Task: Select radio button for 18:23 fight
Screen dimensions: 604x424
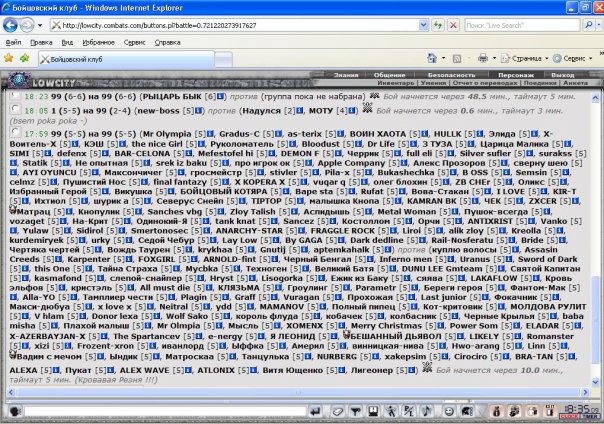Action: click(x=15, y=95)
